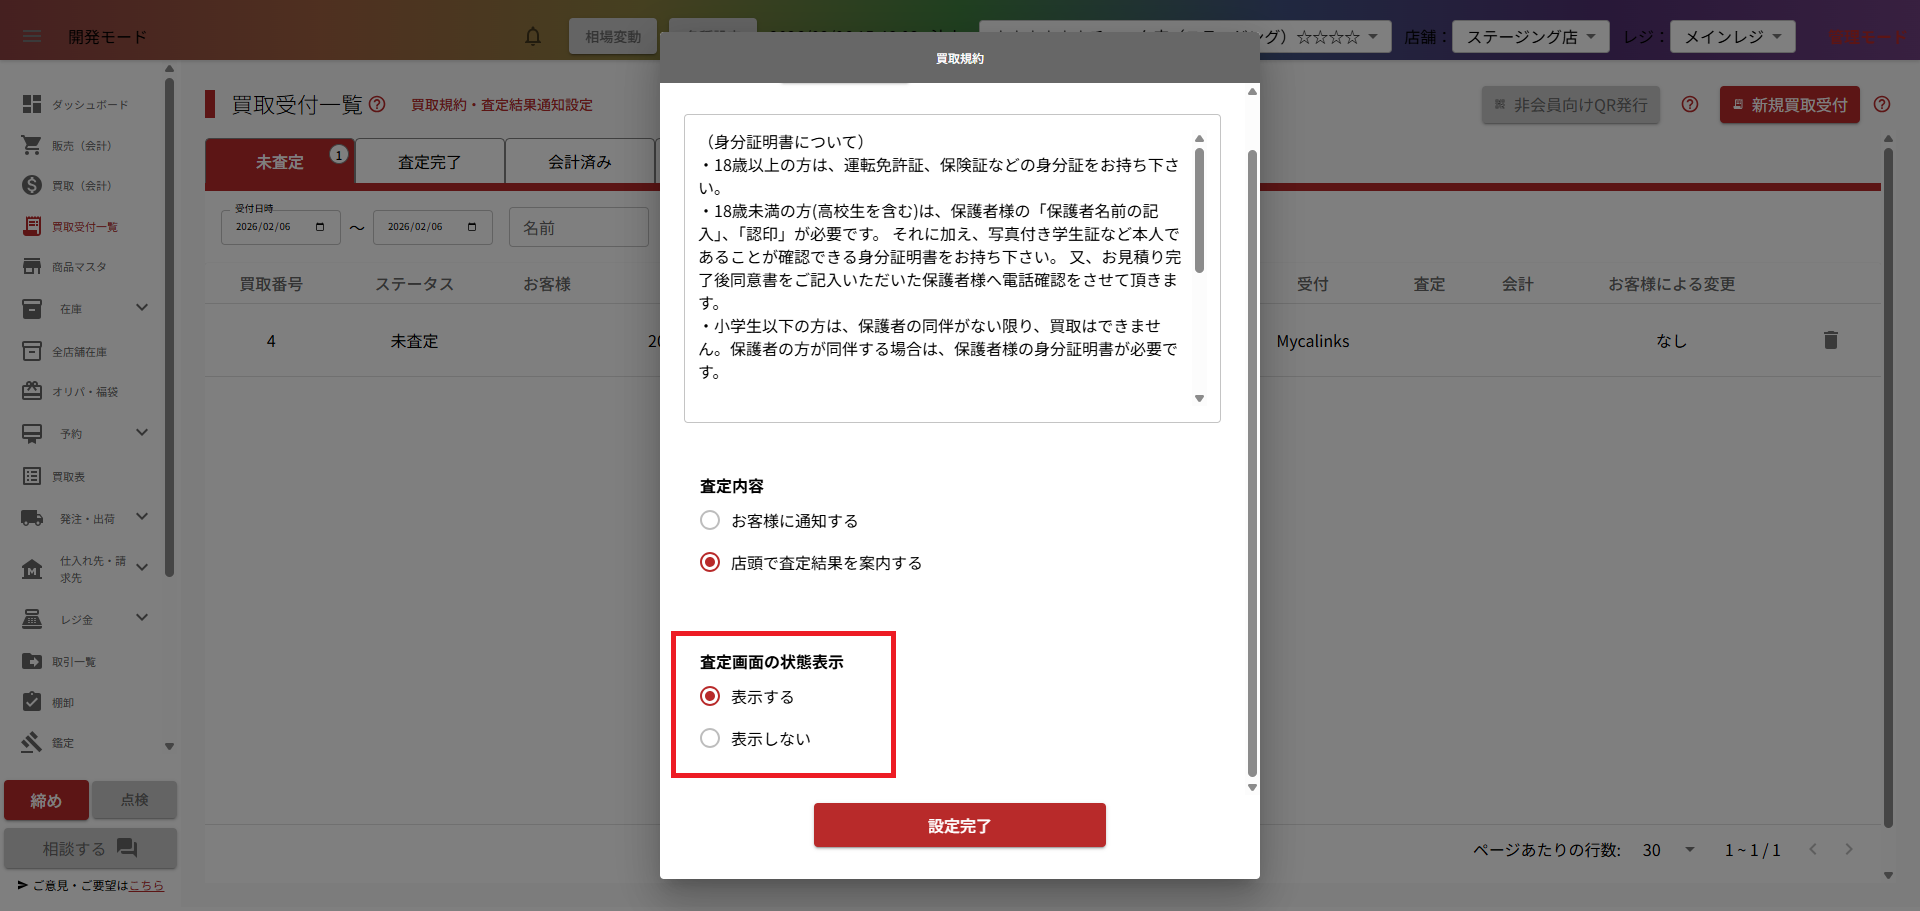The image size is (1920, 911).
Task: Open the 発注・出荷 truck icon
Action: (32, 518)
